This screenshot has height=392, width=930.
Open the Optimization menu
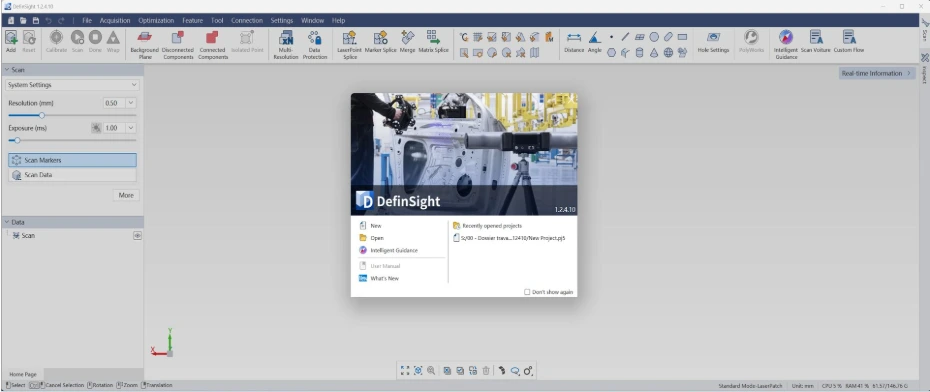(156, 20)
